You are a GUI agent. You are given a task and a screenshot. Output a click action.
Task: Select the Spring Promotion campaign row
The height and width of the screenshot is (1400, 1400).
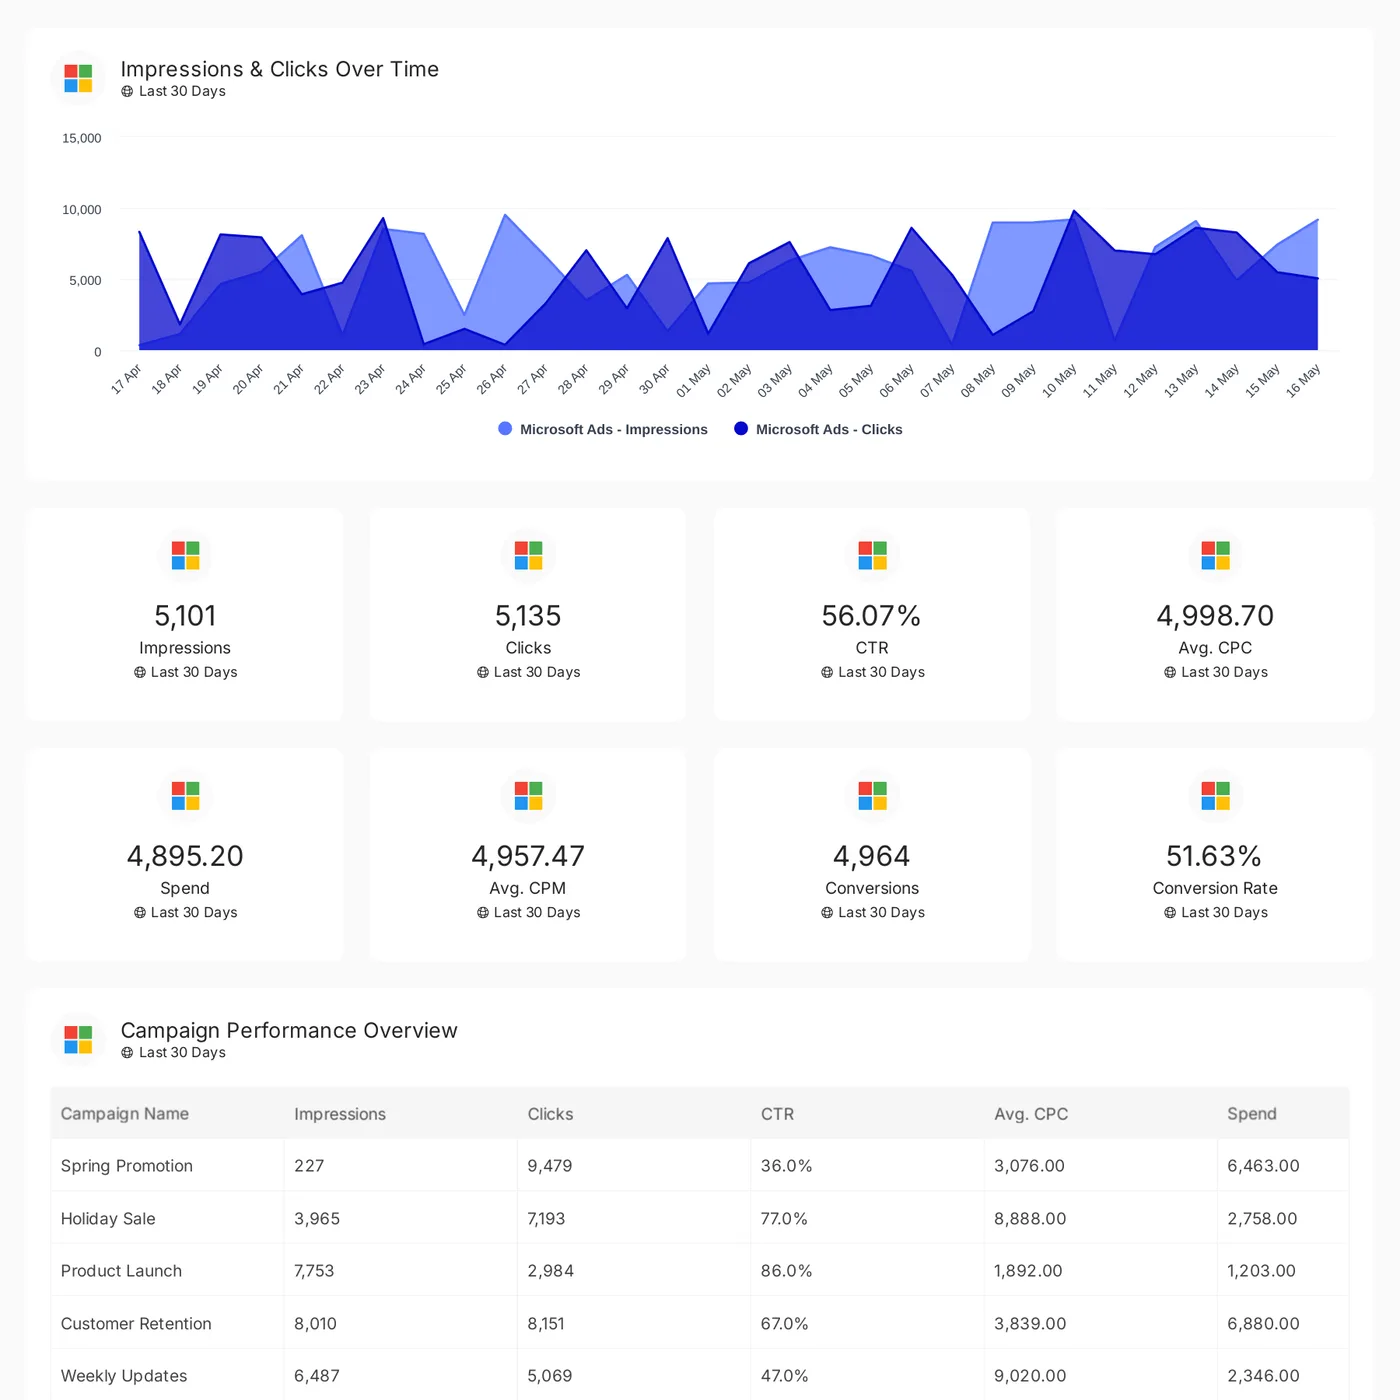click(700, 1166)
